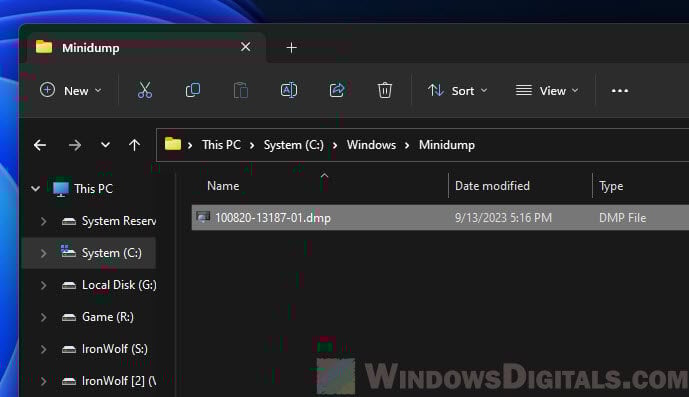Open recent locations chevron
Screen dimensions: 689x397
pos(105,145)
